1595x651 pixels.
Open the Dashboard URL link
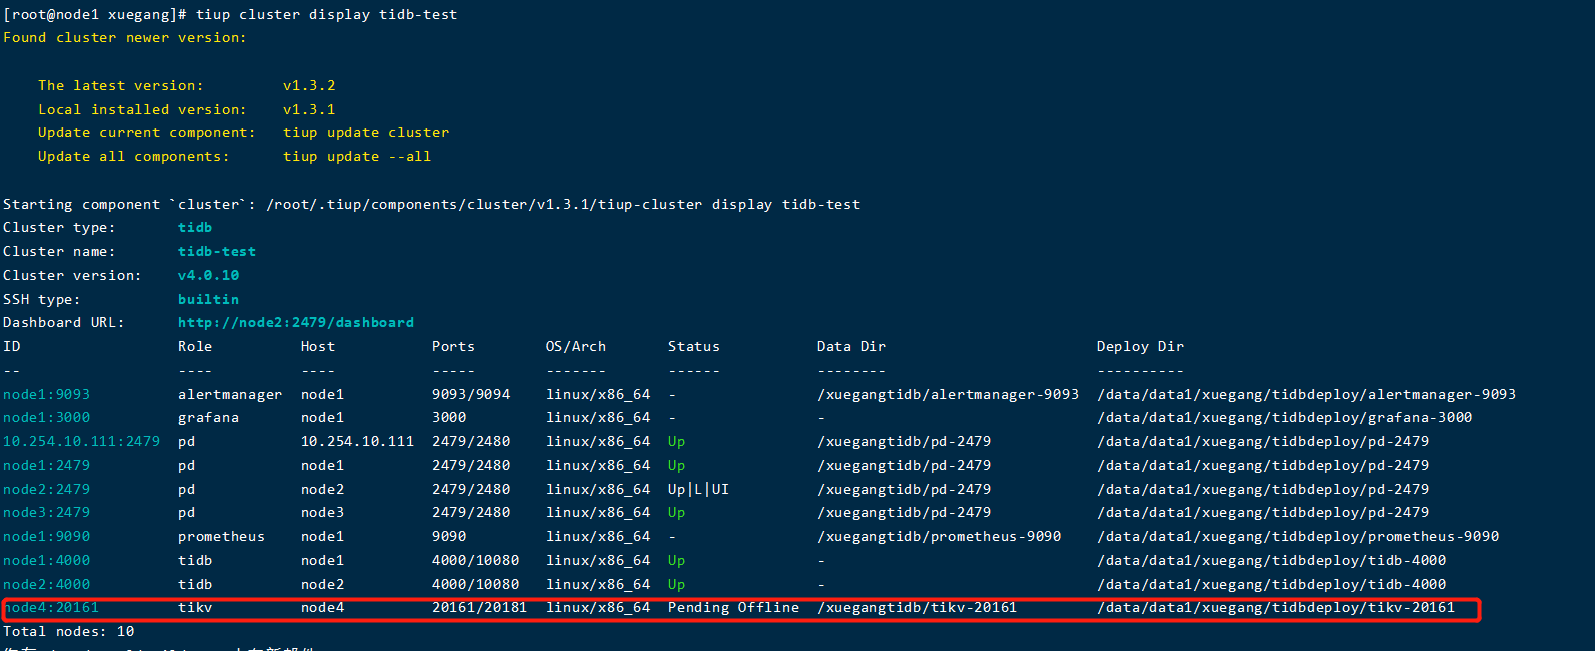click(x=295, y=323)
